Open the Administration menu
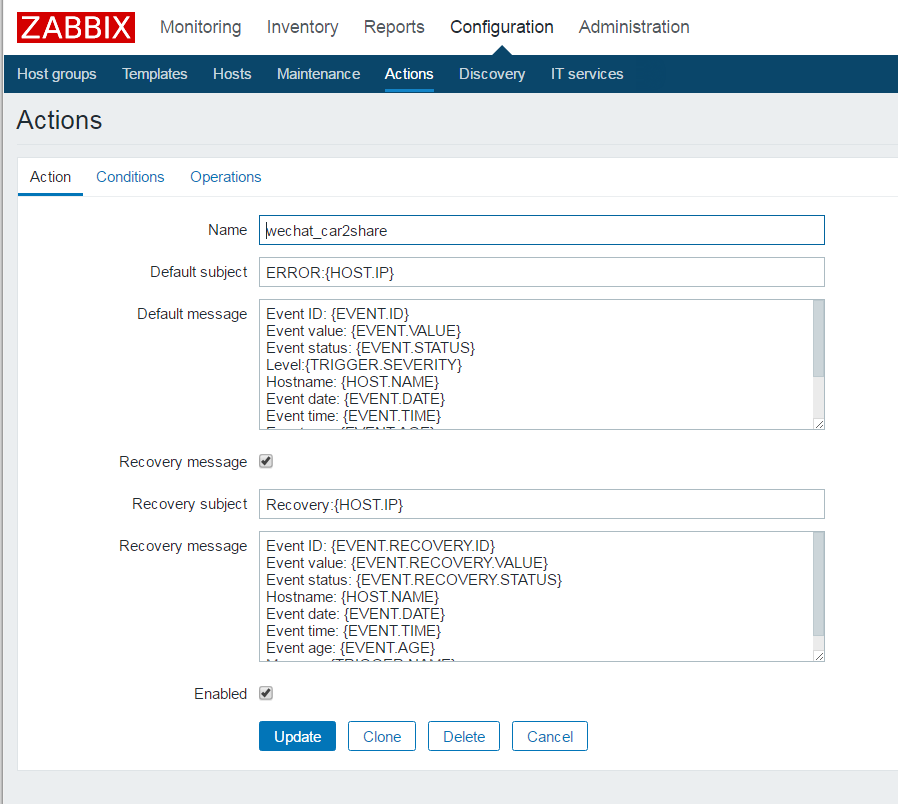The image size is (898, 804). (634, 27)
